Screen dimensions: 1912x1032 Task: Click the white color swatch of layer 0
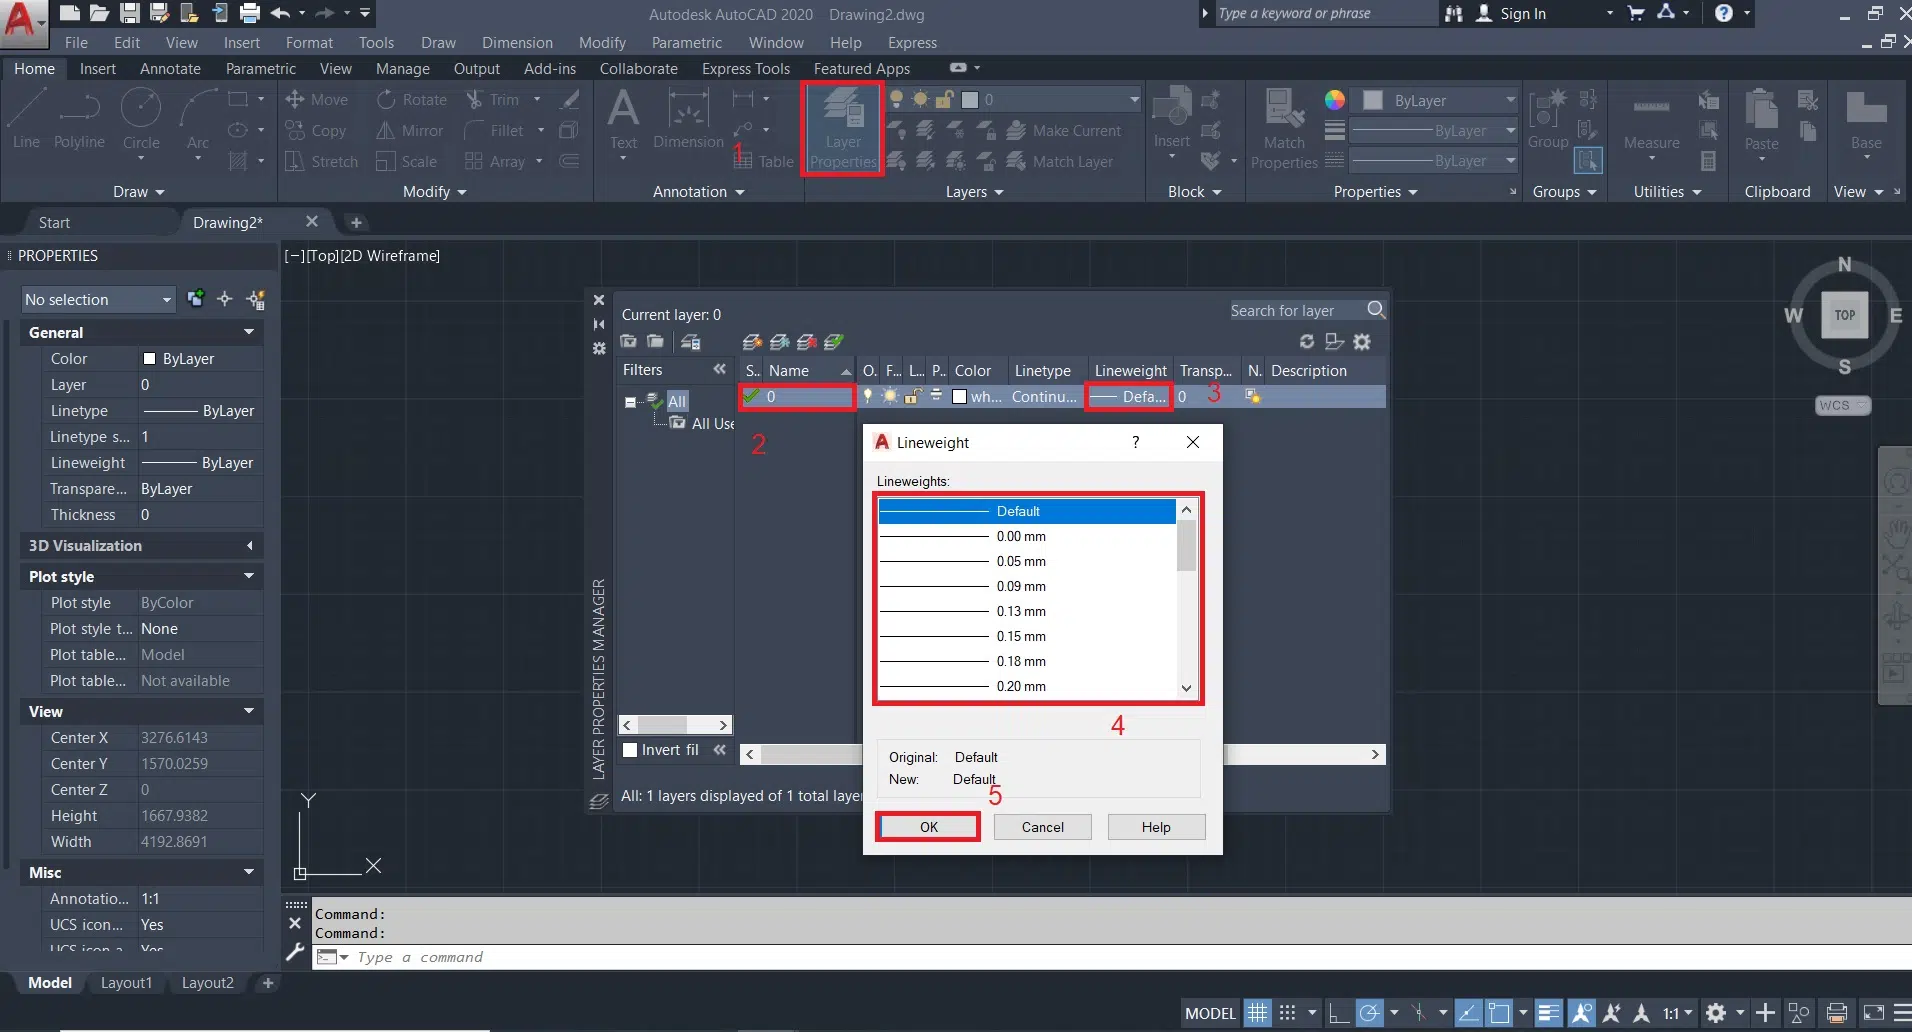pos(960,397)
